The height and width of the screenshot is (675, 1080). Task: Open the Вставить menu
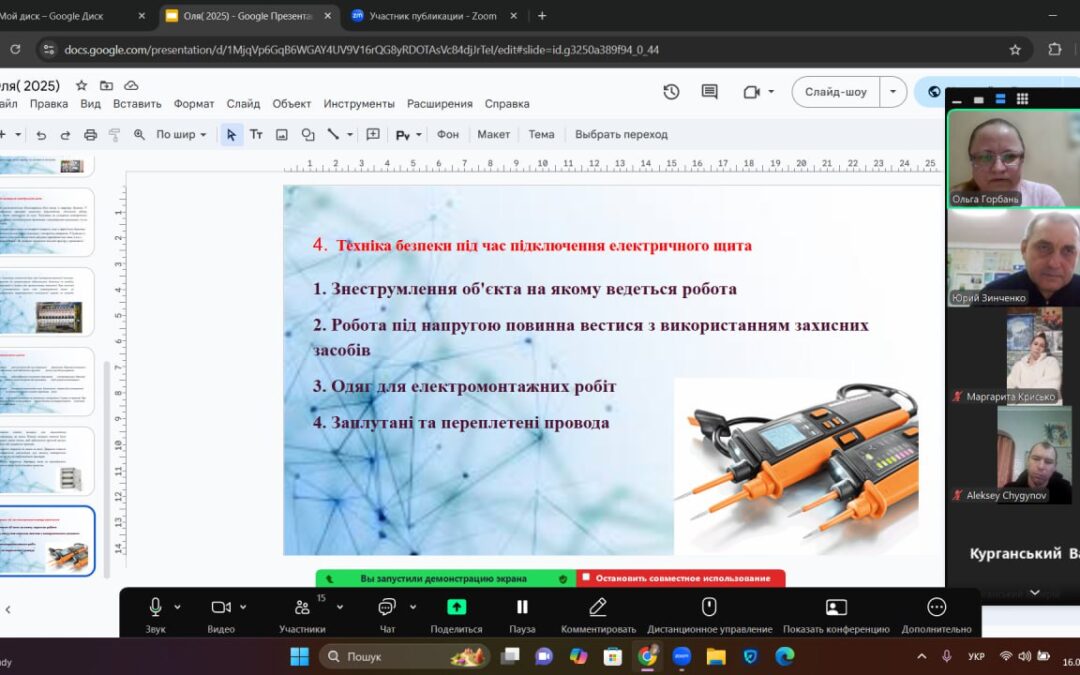137,103
